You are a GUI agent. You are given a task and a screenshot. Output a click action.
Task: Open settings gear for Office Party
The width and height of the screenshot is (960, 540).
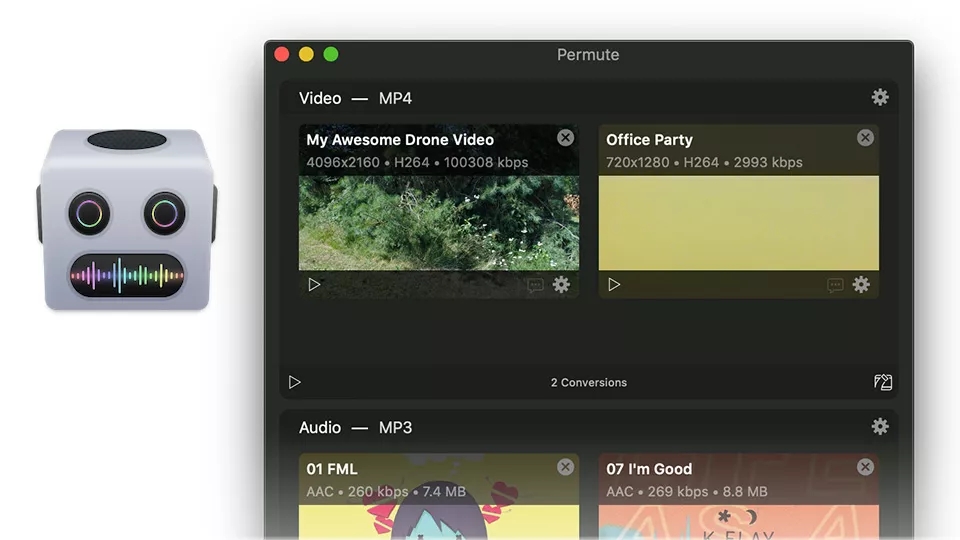pyautogui.click(x=861, y=285)
